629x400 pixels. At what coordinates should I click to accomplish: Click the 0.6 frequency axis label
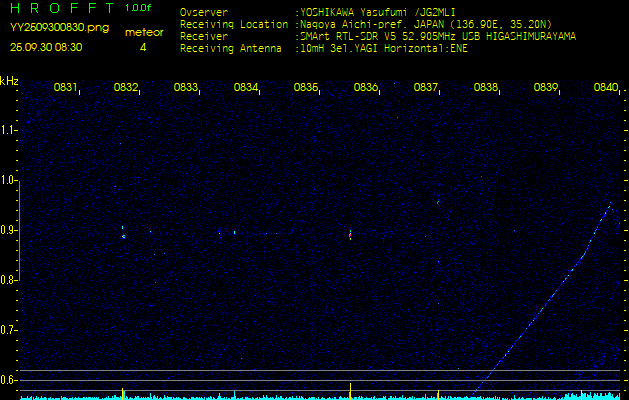click(8, 380)
